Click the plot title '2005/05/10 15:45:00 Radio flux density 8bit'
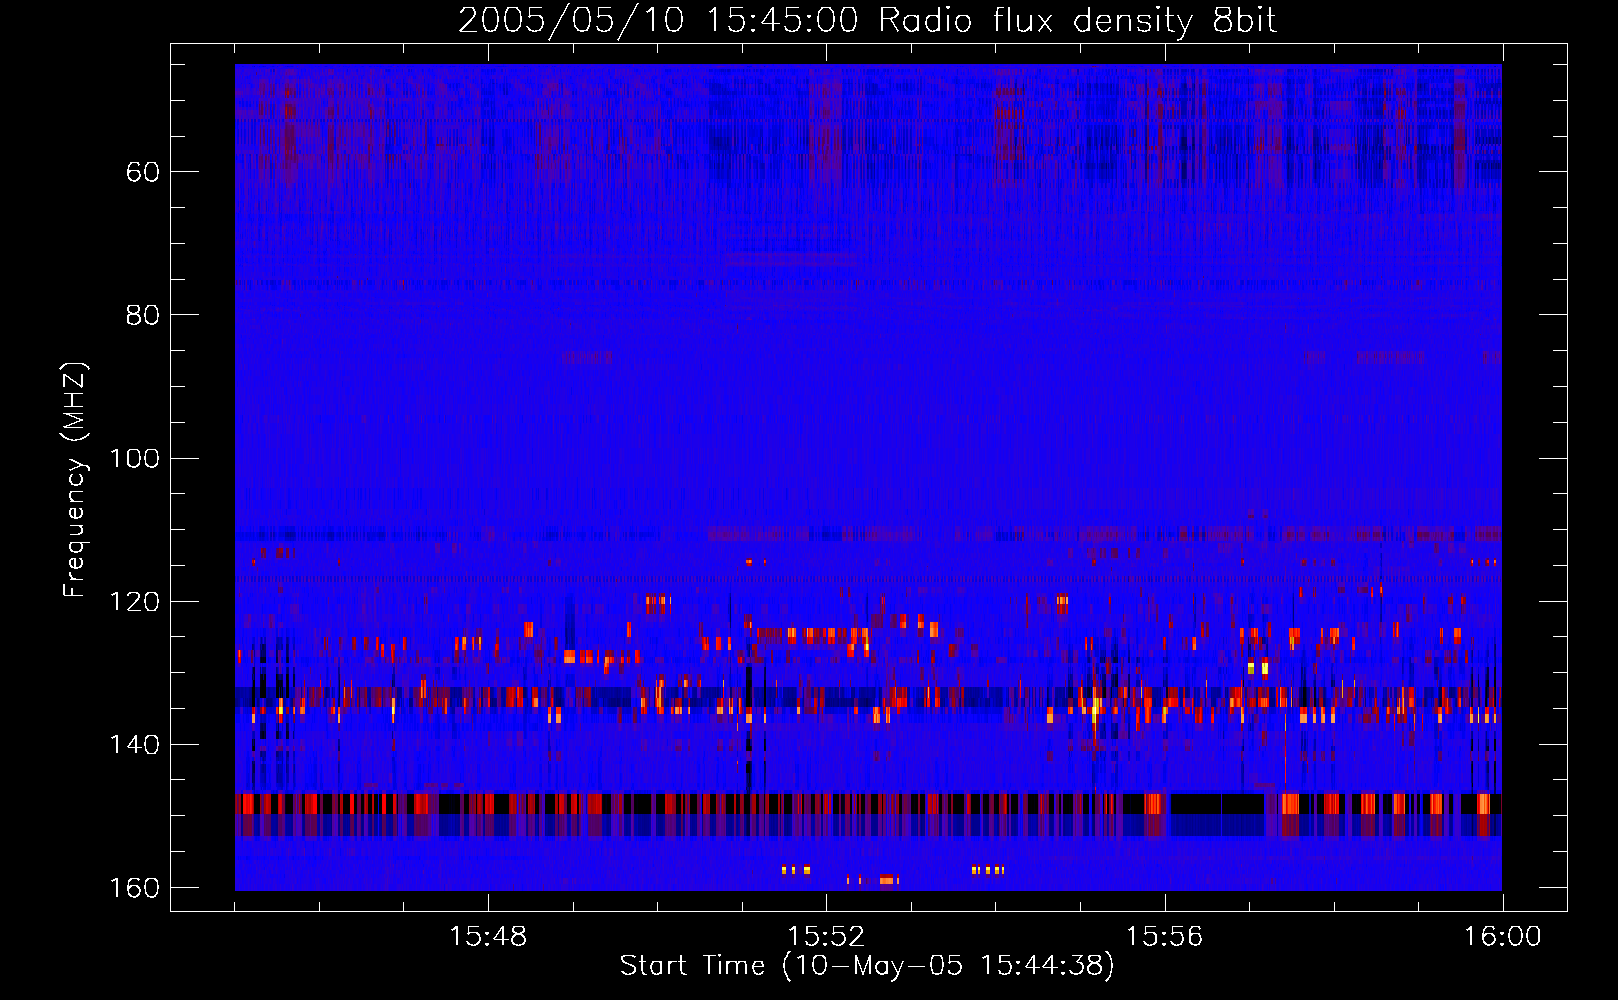This screenshot has height=1000, width=1618. click(867, 21)
